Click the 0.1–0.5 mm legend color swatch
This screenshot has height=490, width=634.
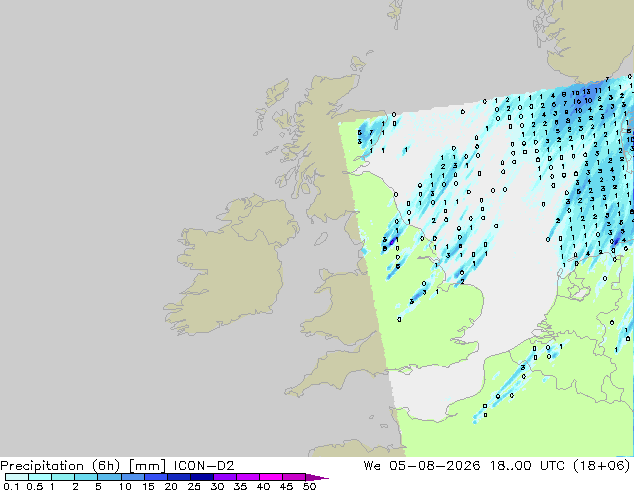pos(17,477)
